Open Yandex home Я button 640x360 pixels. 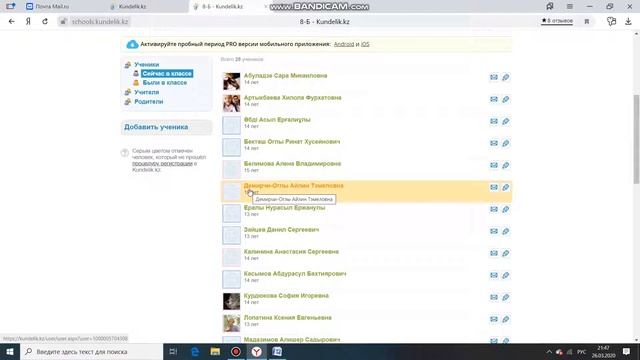point(28,22)
